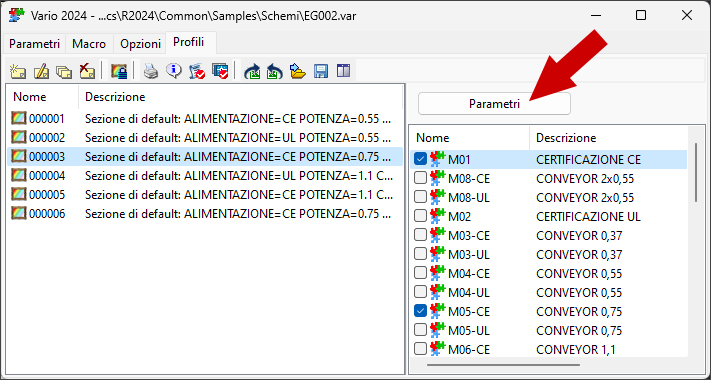This screenshot has height=380, width=711.
Task: Click the profile icon beside 000004
Action: (19, 175)
